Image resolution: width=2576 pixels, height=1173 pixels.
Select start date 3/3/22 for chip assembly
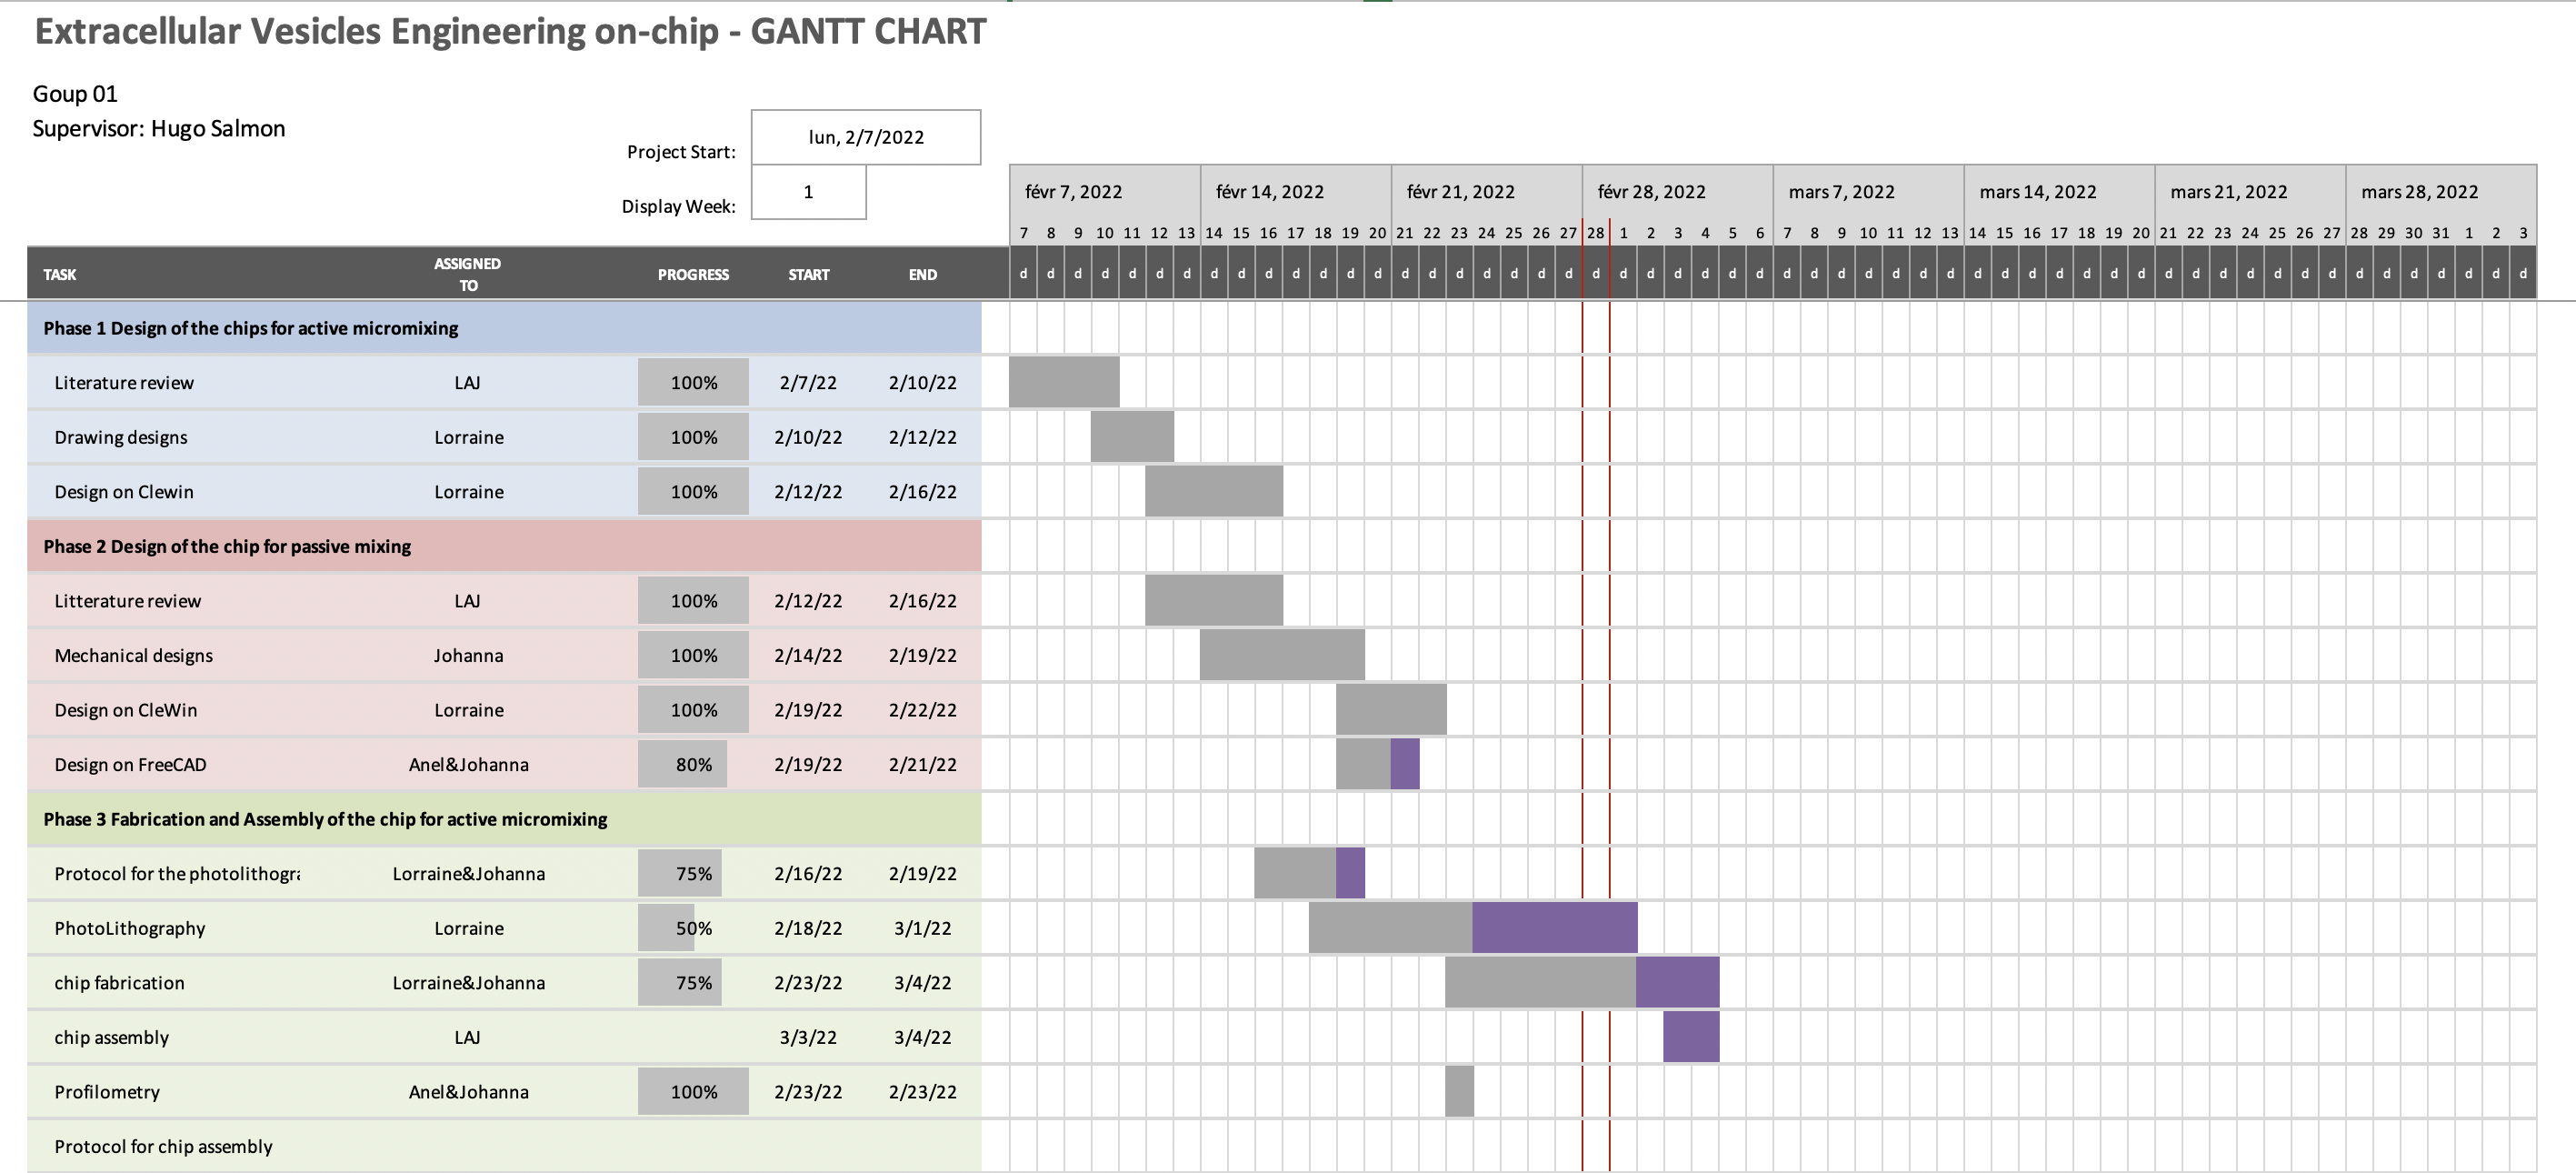[x=808, y=1038]
